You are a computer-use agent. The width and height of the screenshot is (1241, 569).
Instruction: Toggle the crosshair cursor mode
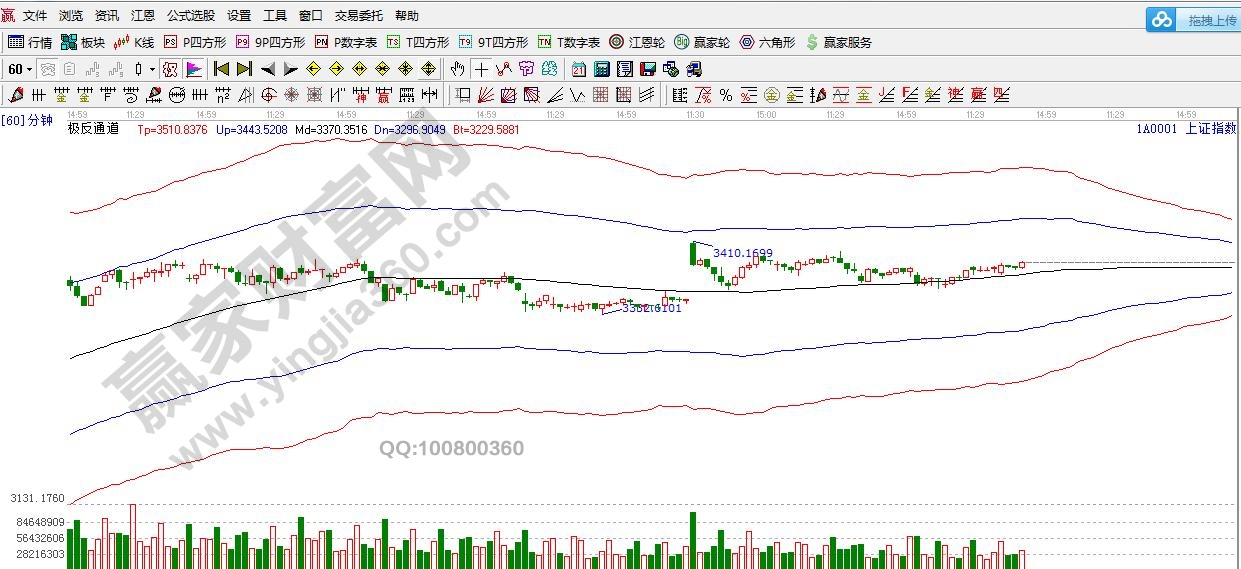[481, 69]
